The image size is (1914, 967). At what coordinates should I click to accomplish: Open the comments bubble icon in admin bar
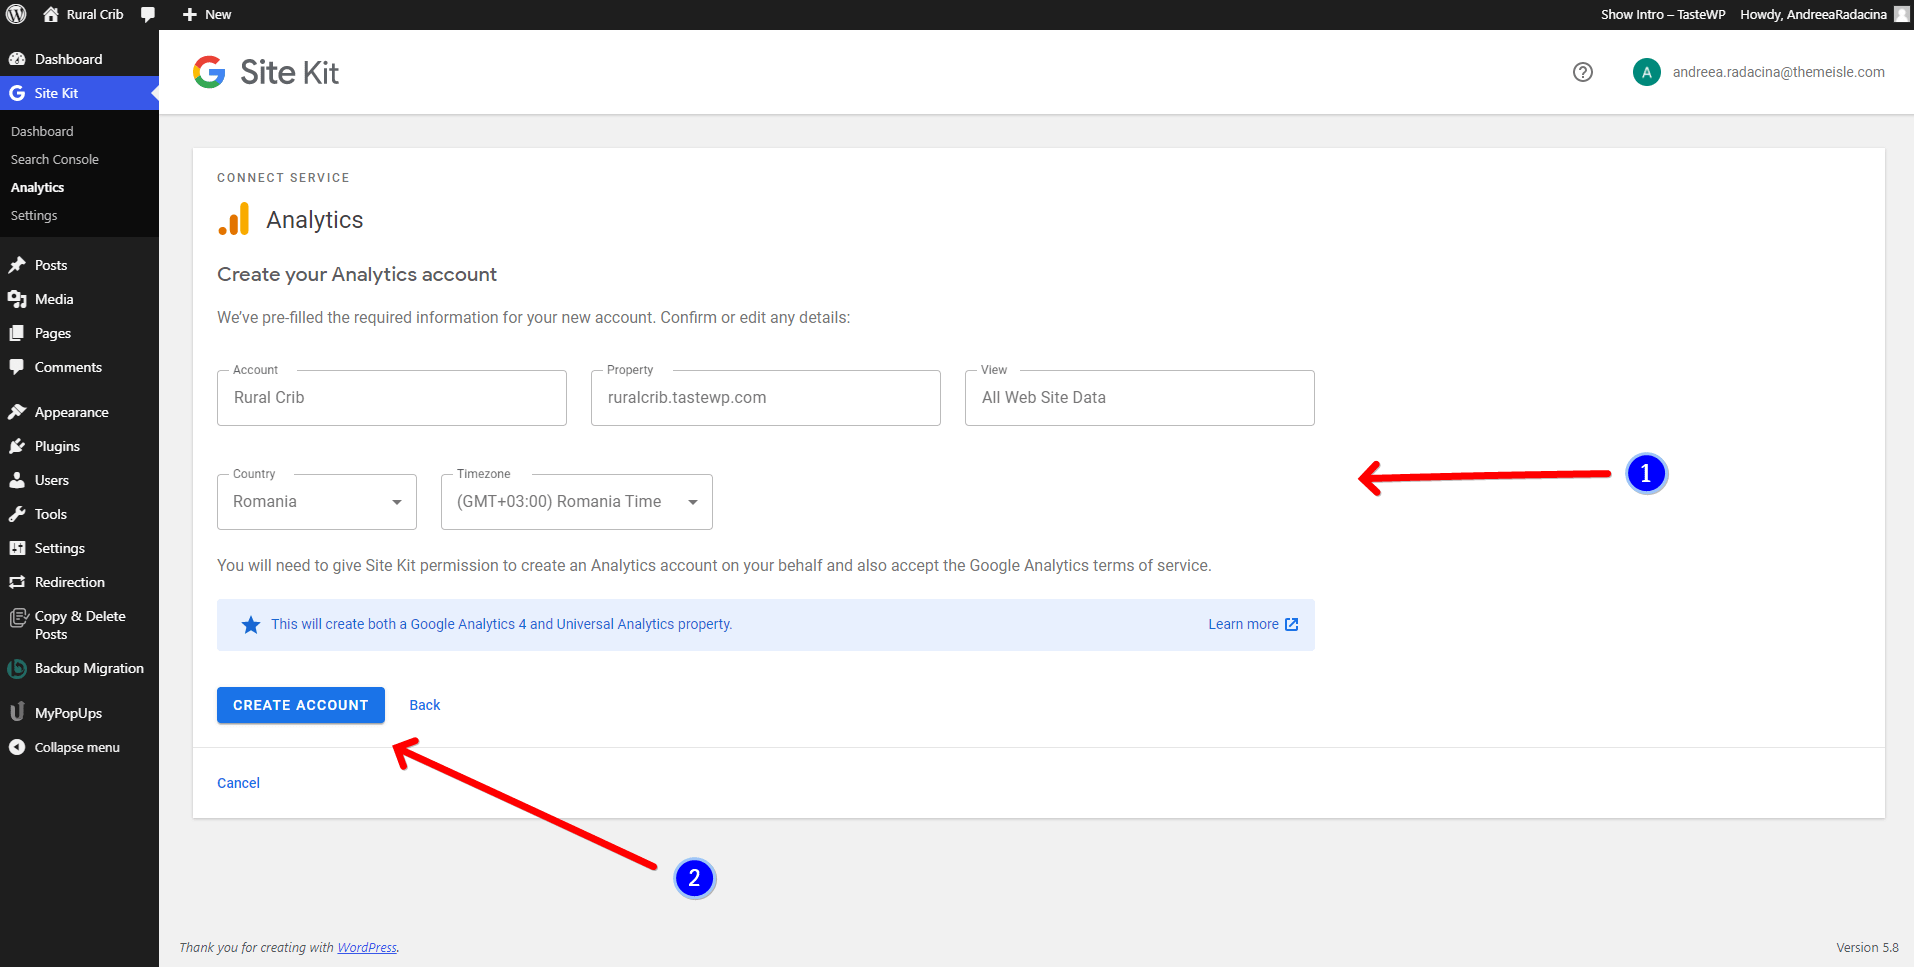pyautogui.click(x=148, y=14)
